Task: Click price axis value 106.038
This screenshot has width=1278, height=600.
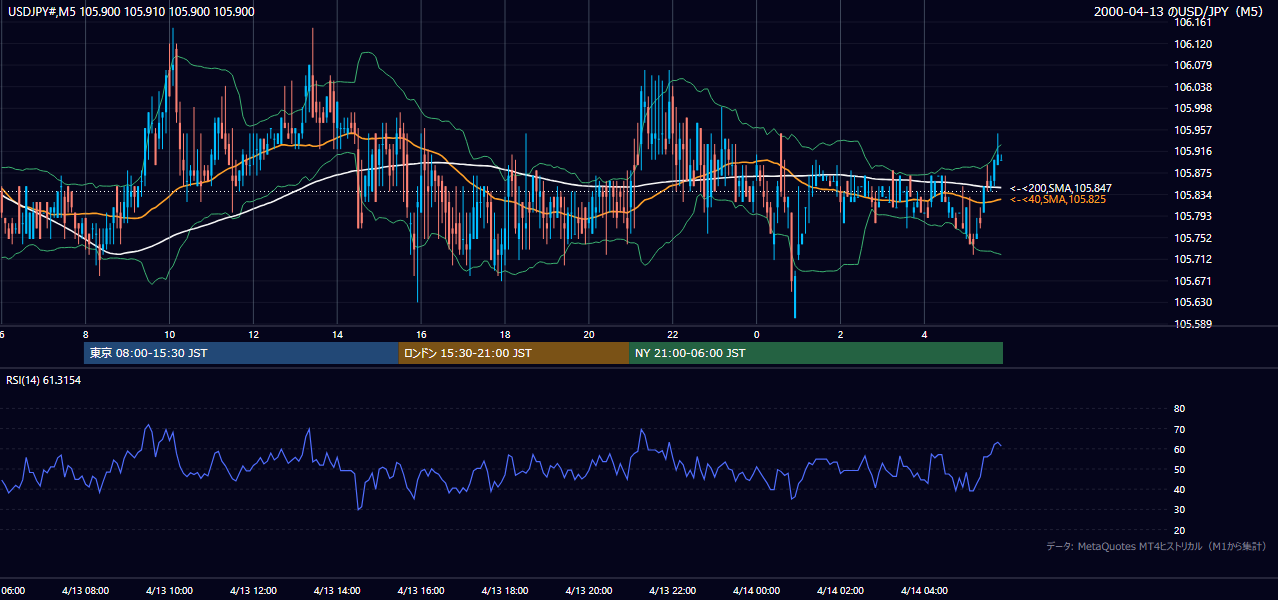Action: pos(1193,87)
